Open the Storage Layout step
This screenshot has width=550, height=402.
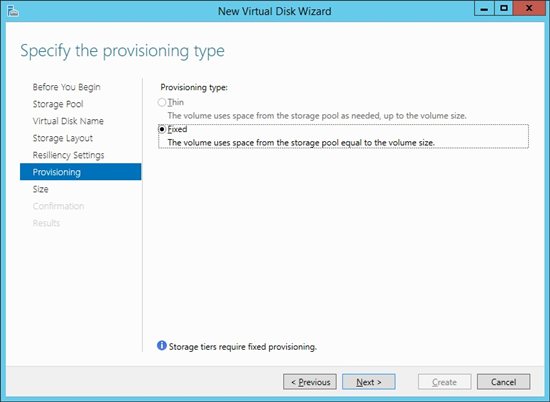click(x=62, y=138)
